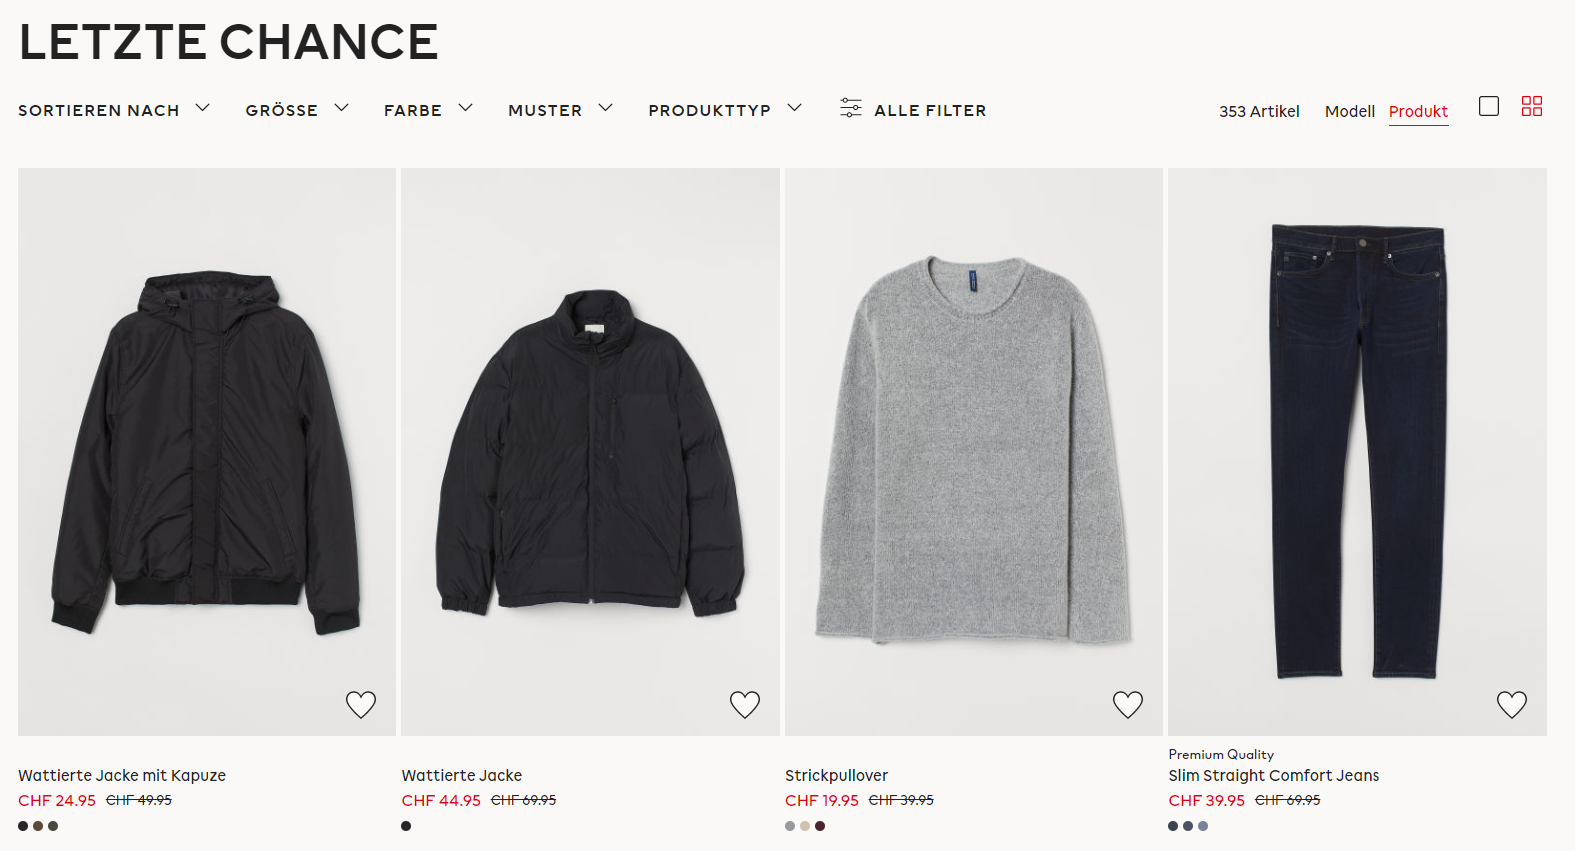
Task: Open the Grösse size filter
Action: 297,109
